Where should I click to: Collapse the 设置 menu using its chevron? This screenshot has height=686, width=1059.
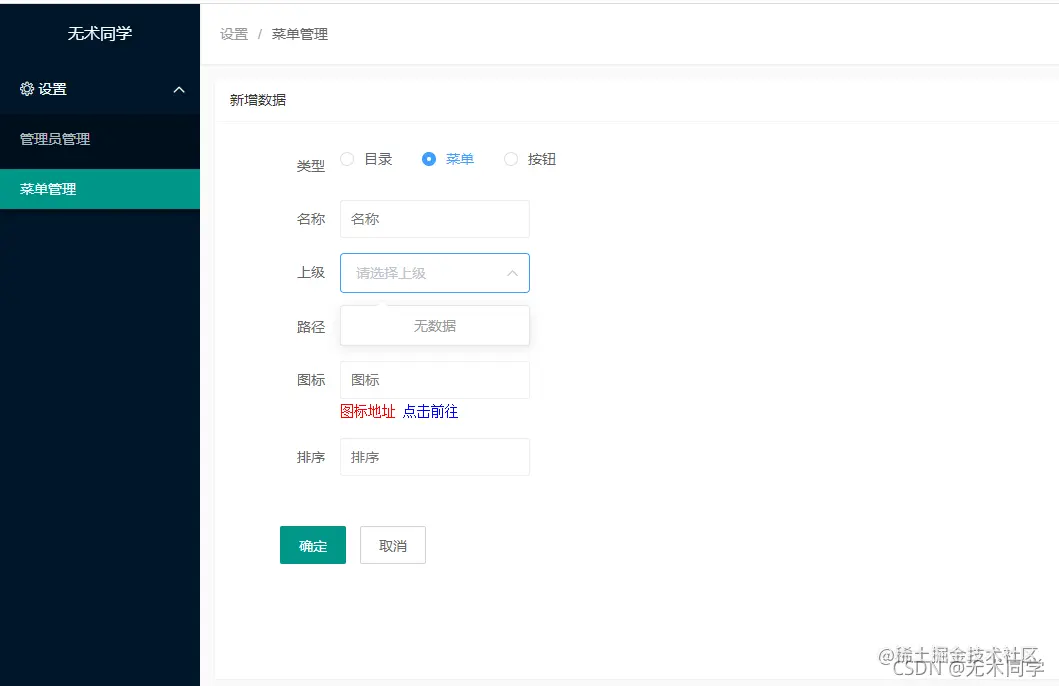[178, 88]
